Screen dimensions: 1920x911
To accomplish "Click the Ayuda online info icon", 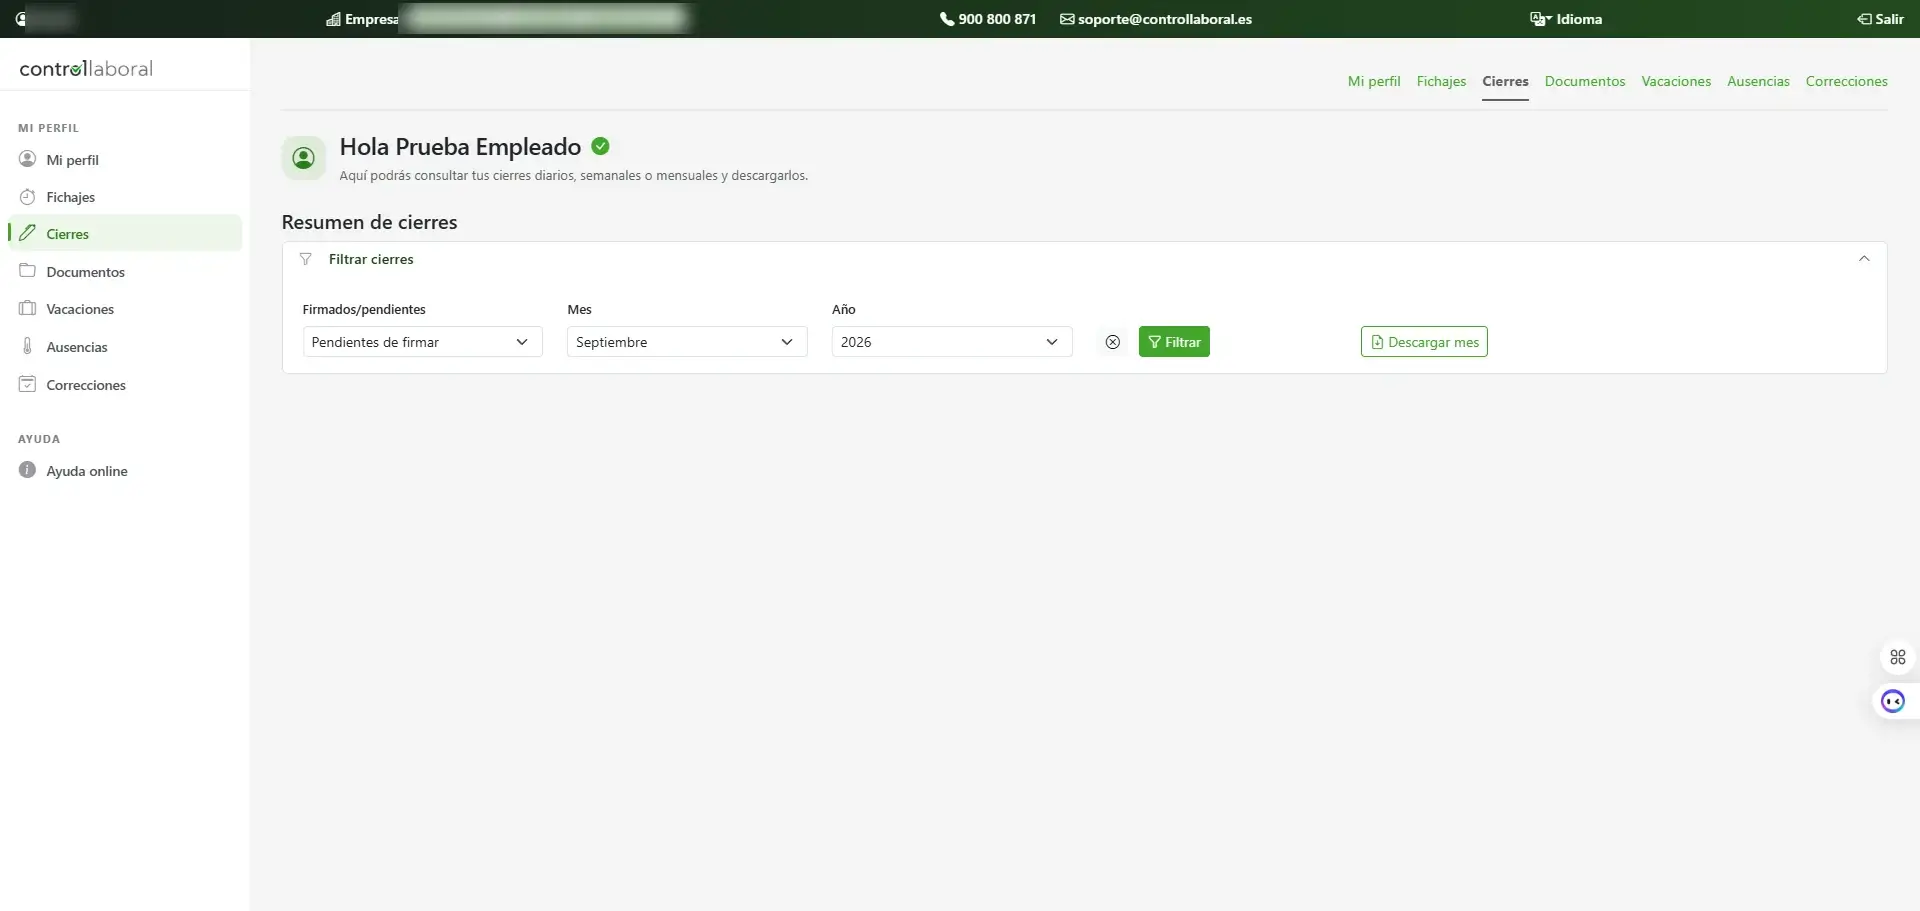I will click(x=27, y=470).
